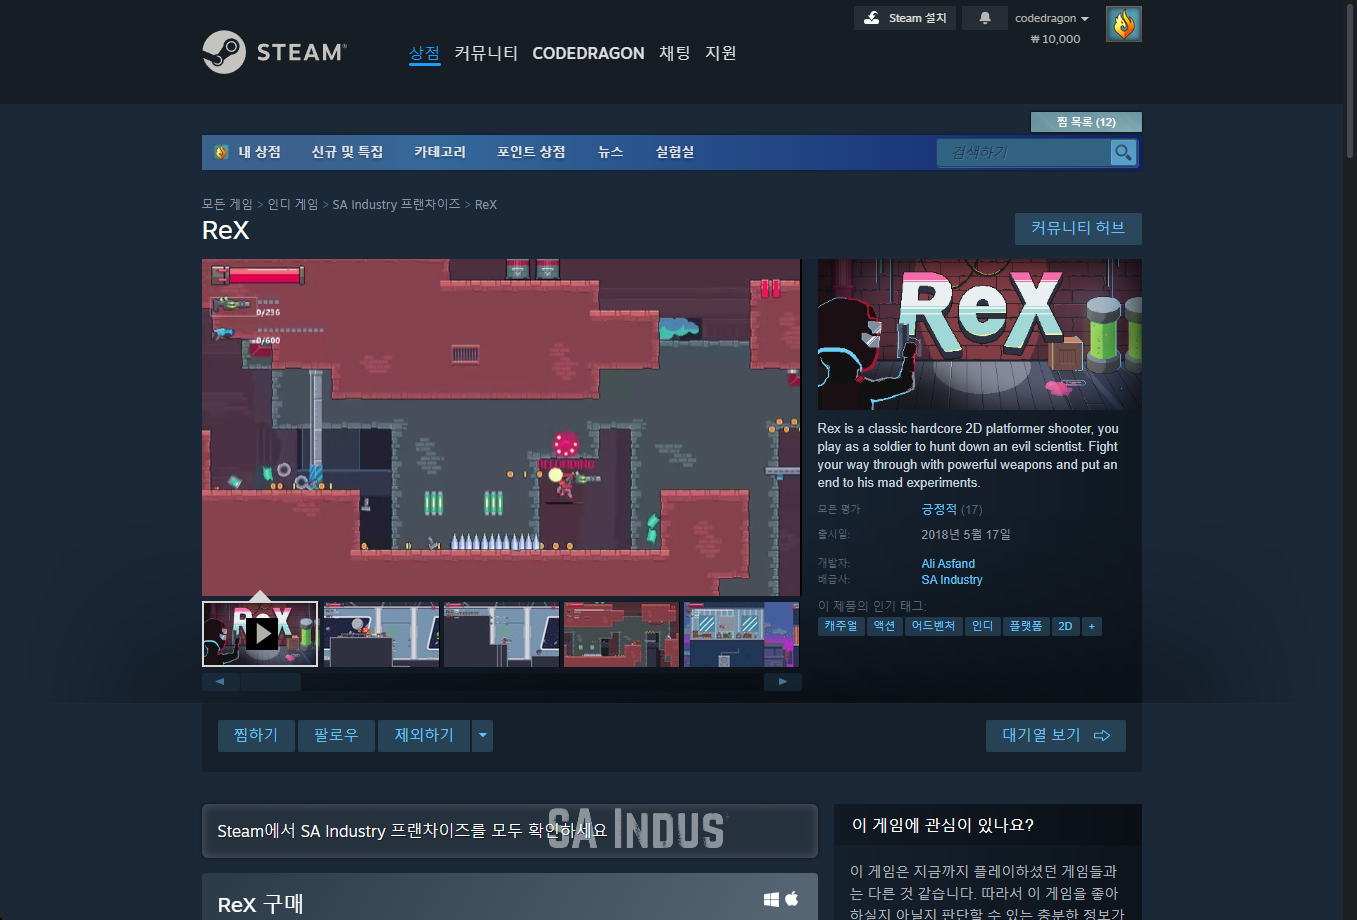Image resolution: width=1357 pixels, height=920 pixels.
Task: Open the 신규 및 특집 tab
Action: click(x=347, y=152)
